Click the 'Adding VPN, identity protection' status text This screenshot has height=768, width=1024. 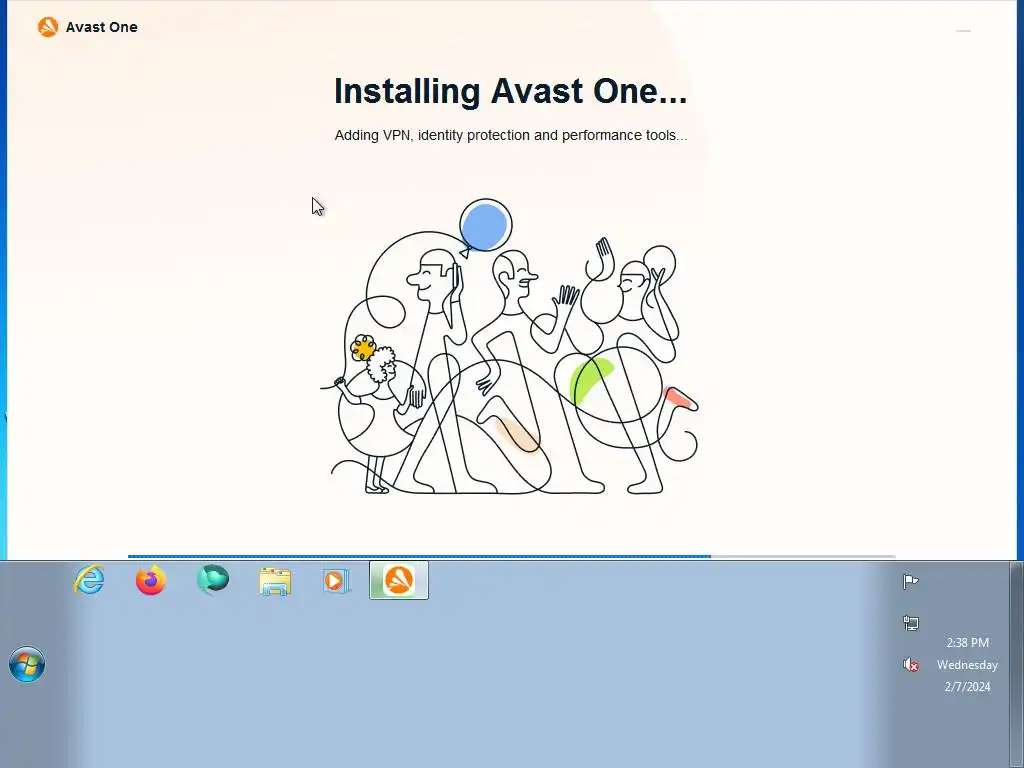click(x=511, y=135)
